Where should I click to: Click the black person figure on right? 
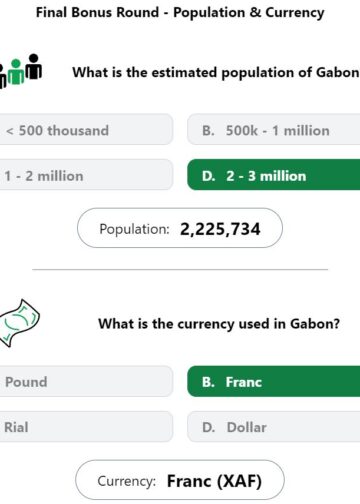click(34, 66)
